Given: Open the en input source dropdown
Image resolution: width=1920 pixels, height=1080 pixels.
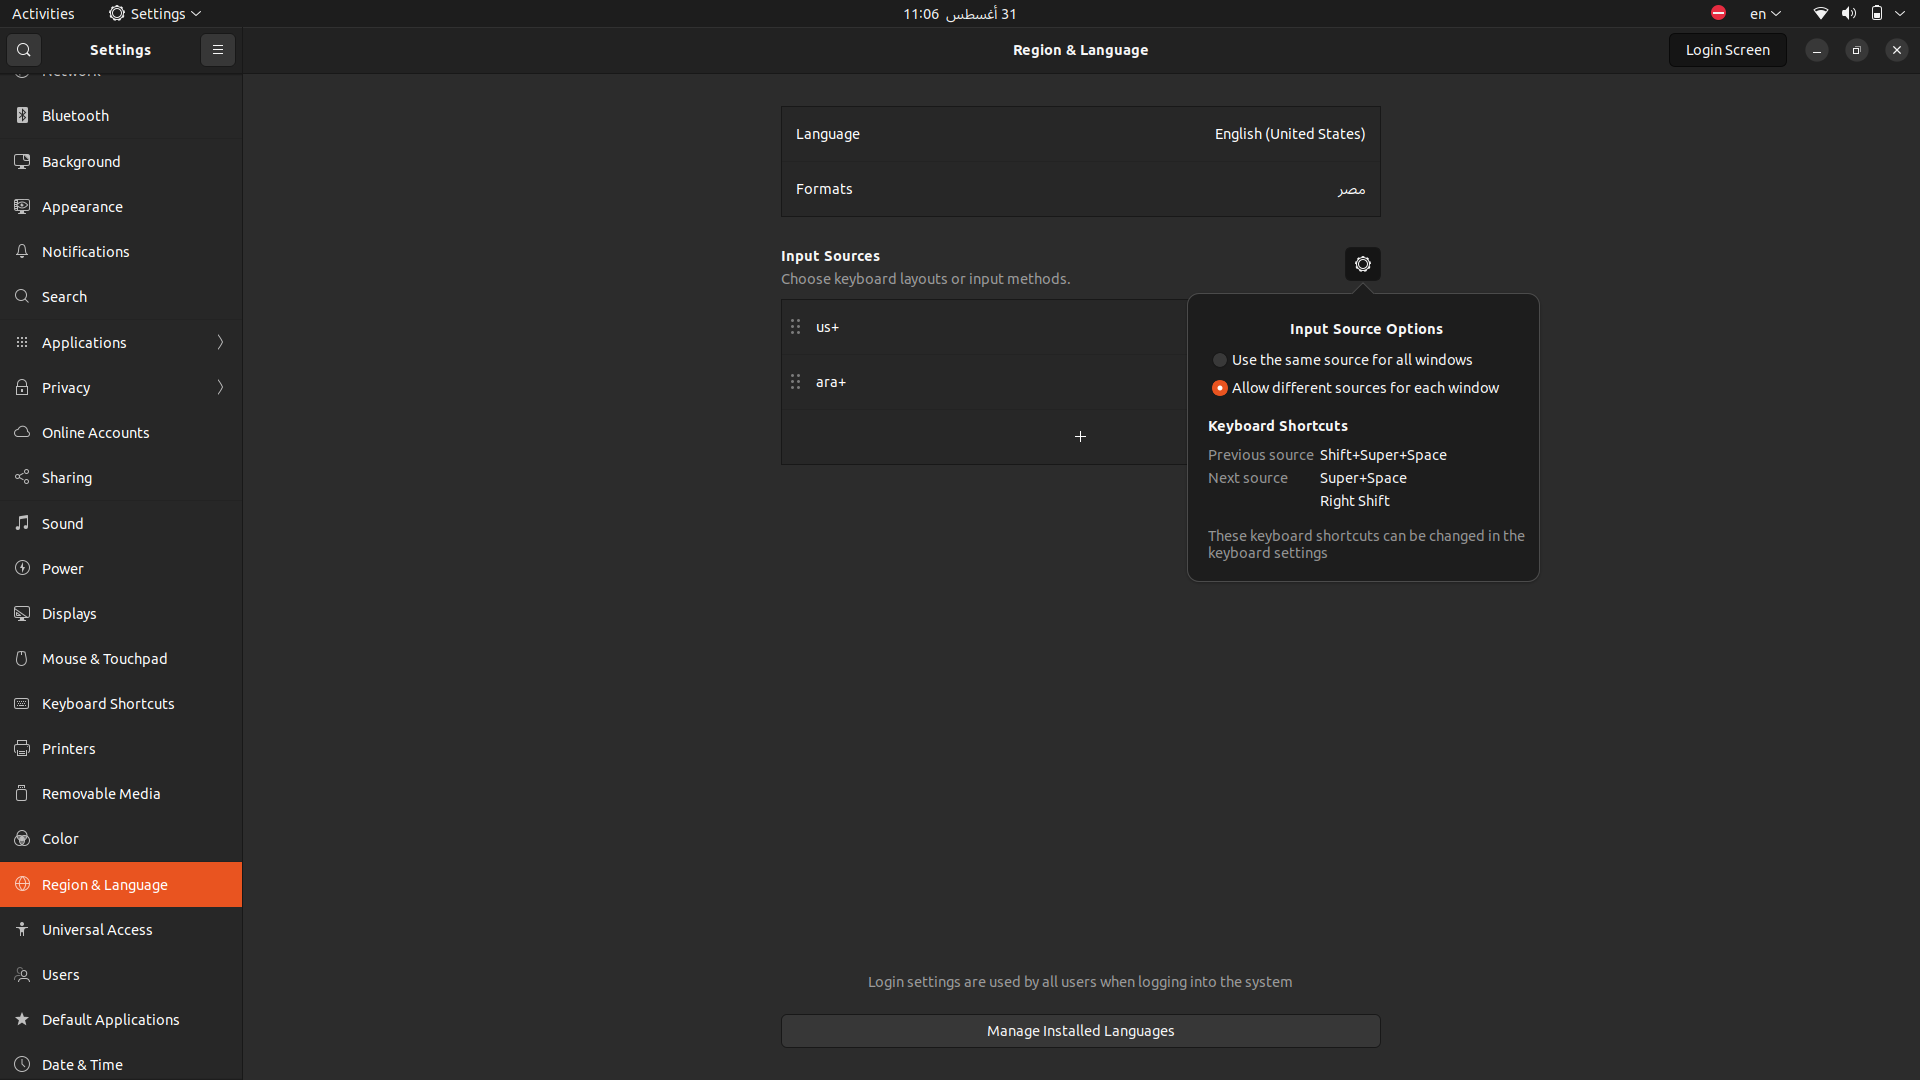Looking at the screenshot, I should [x=1765, y=14].
